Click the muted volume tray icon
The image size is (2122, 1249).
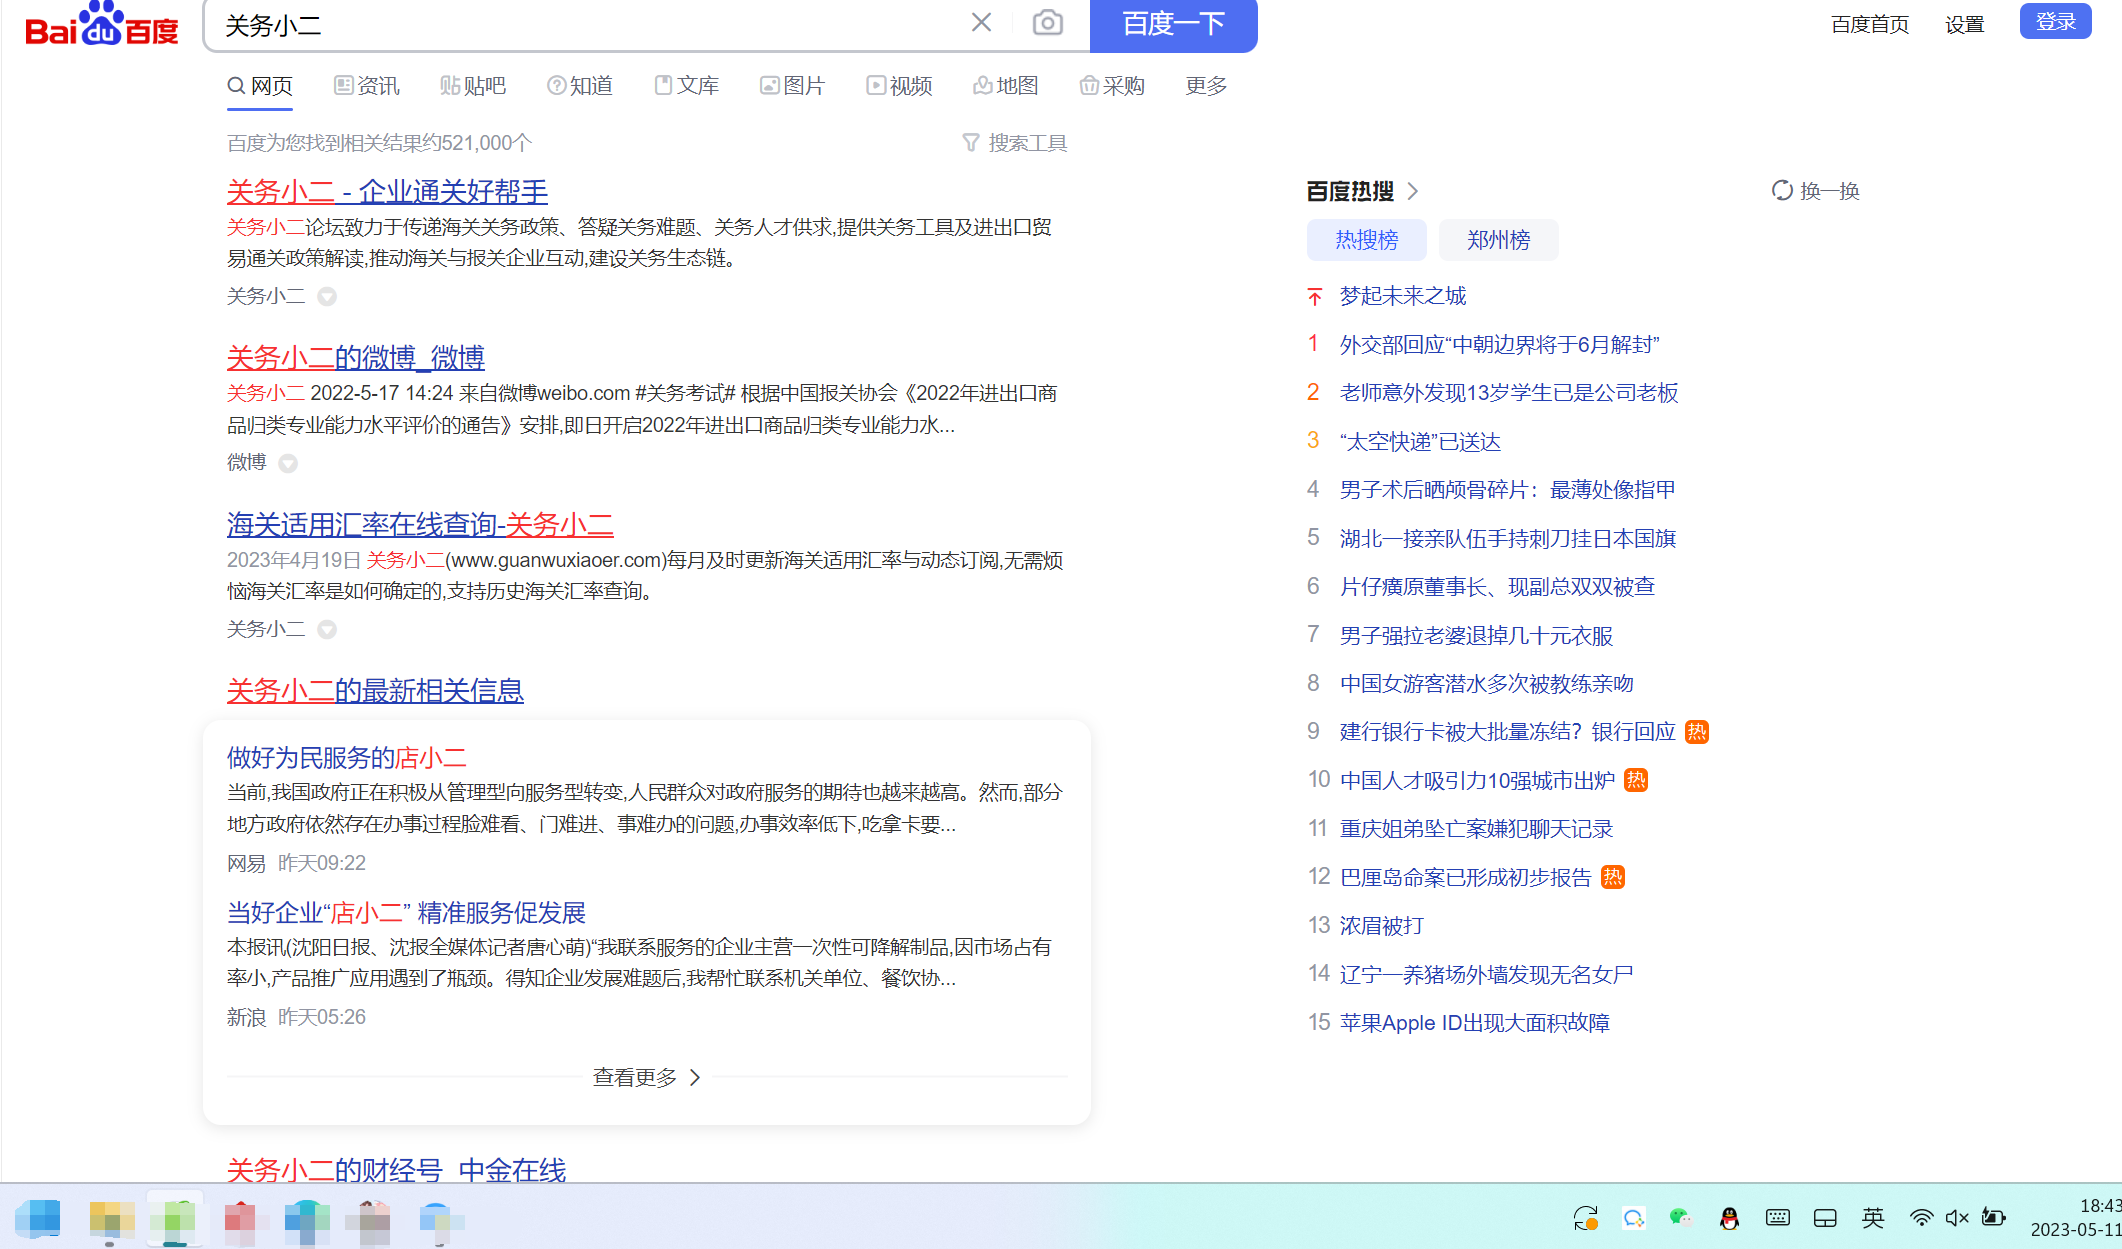[1957, 1217]
